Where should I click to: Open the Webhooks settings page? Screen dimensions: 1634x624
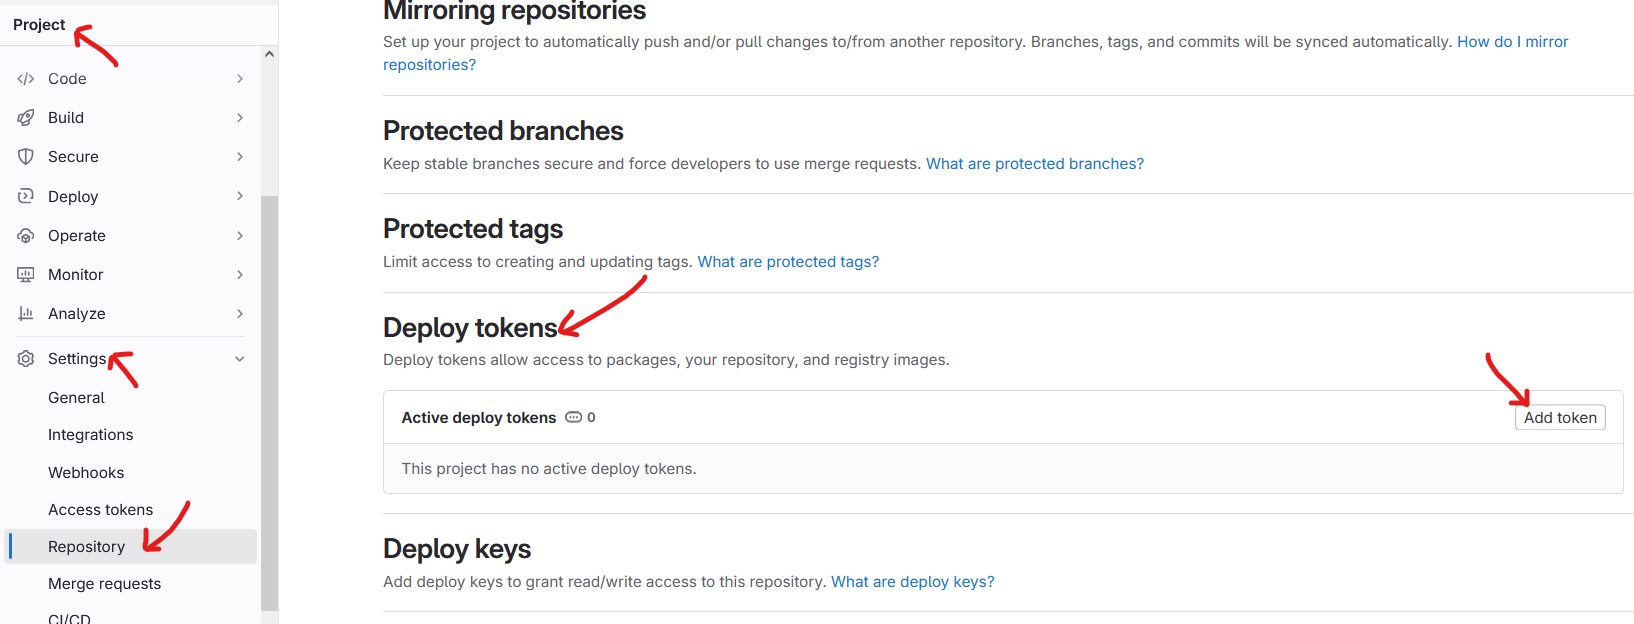pos(86,473)
